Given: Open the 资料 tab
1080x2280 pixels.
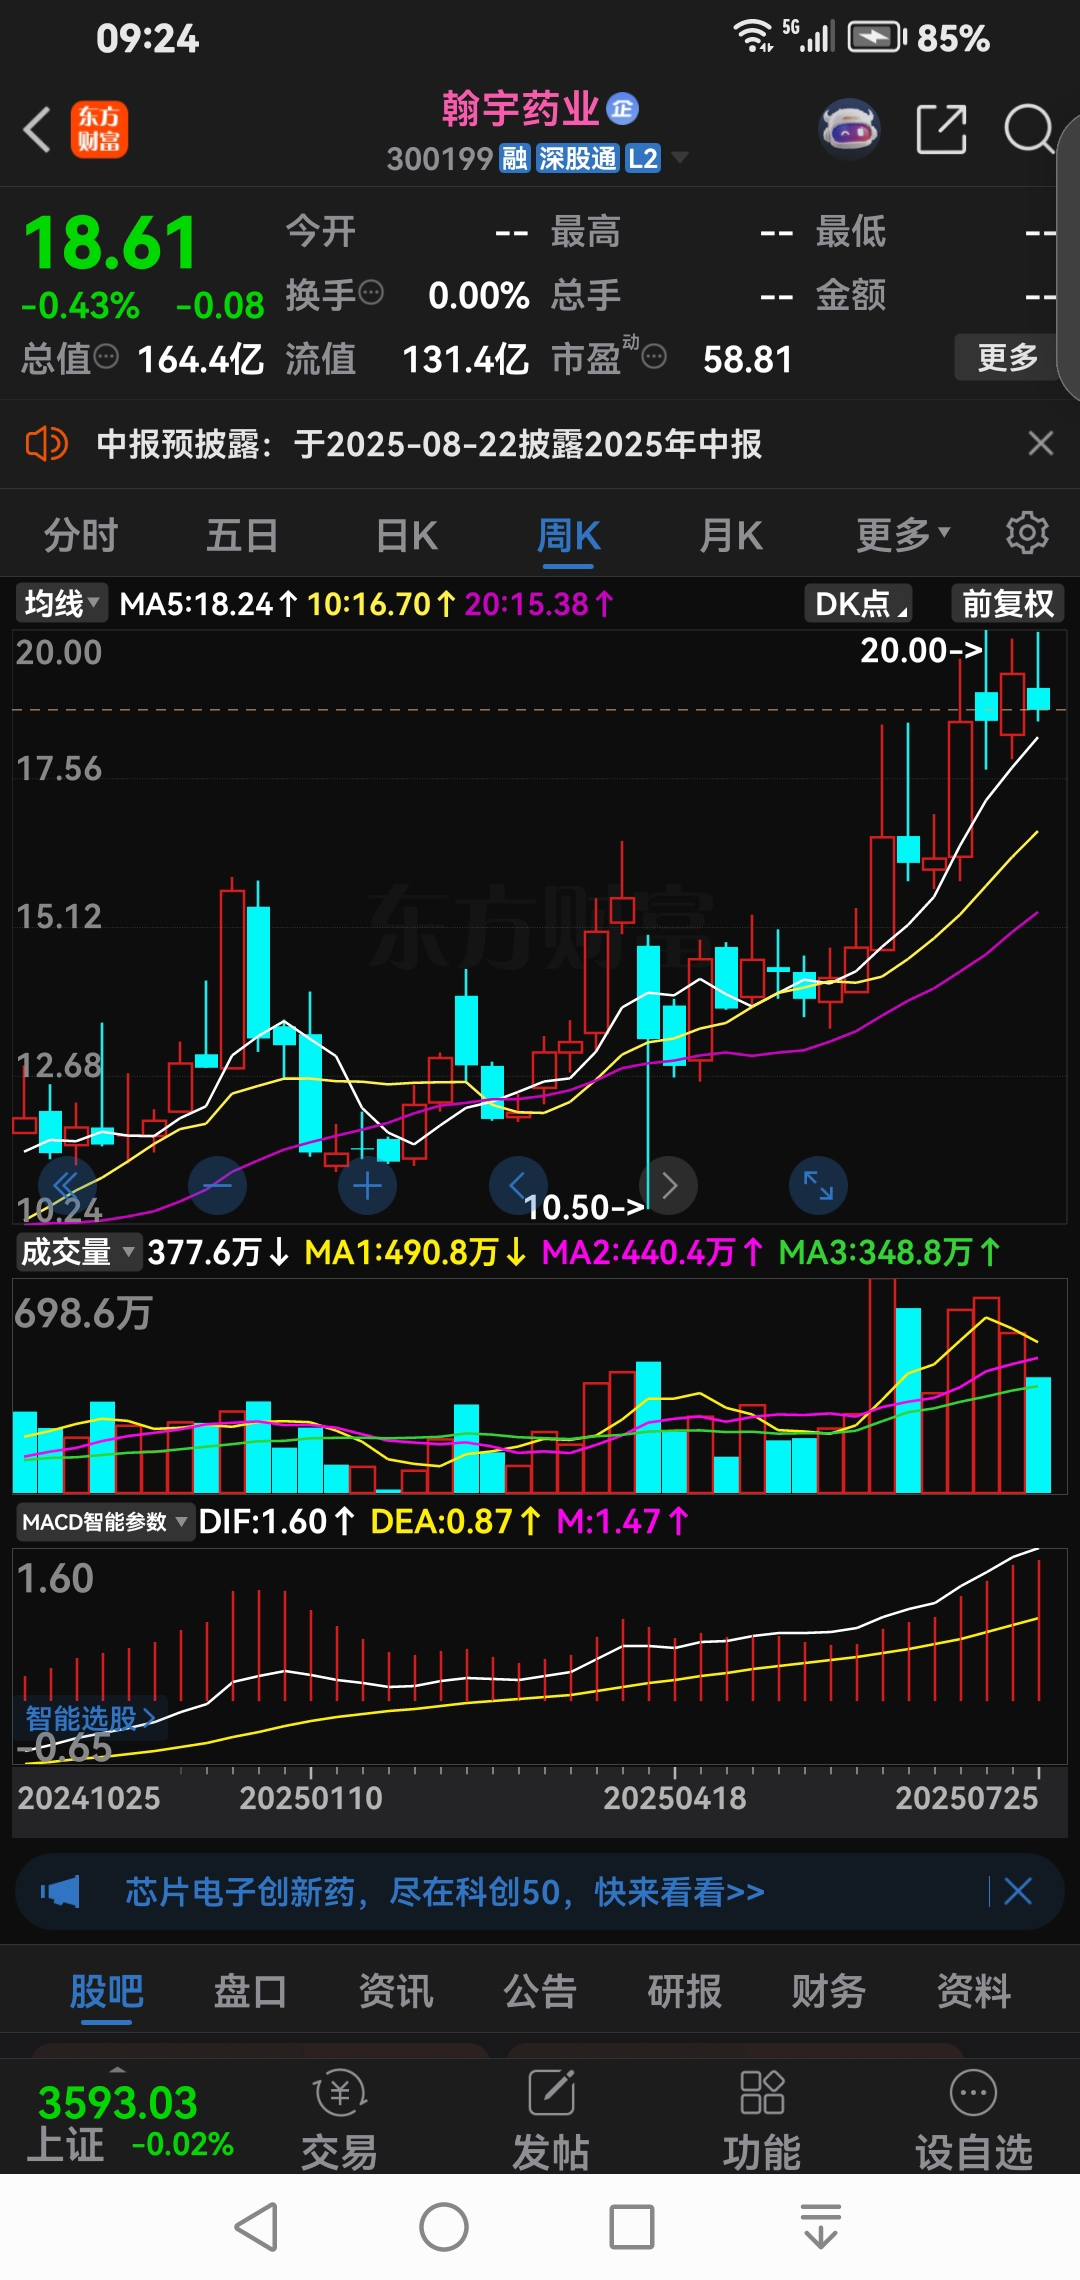Looking at the screenshot, I should 974,1990.
